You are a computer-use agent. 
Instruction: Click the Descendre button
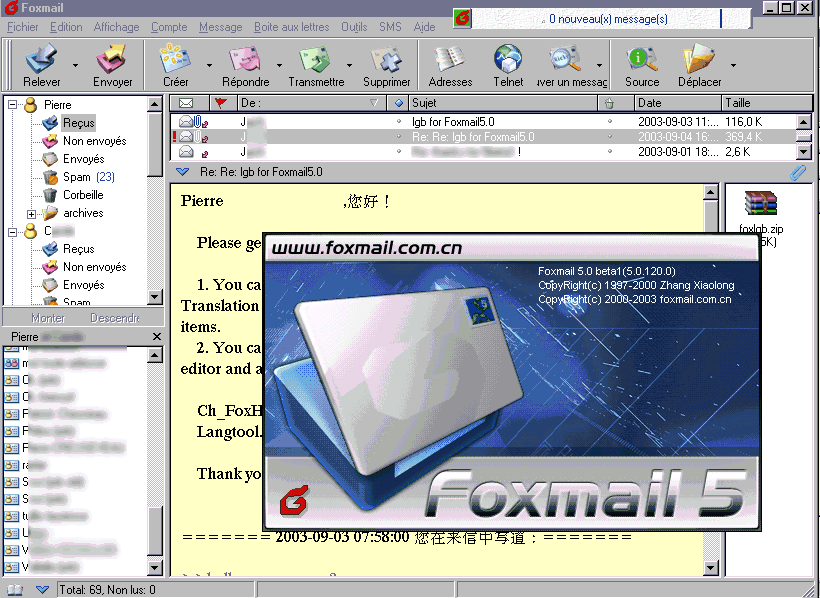point(115,318)
